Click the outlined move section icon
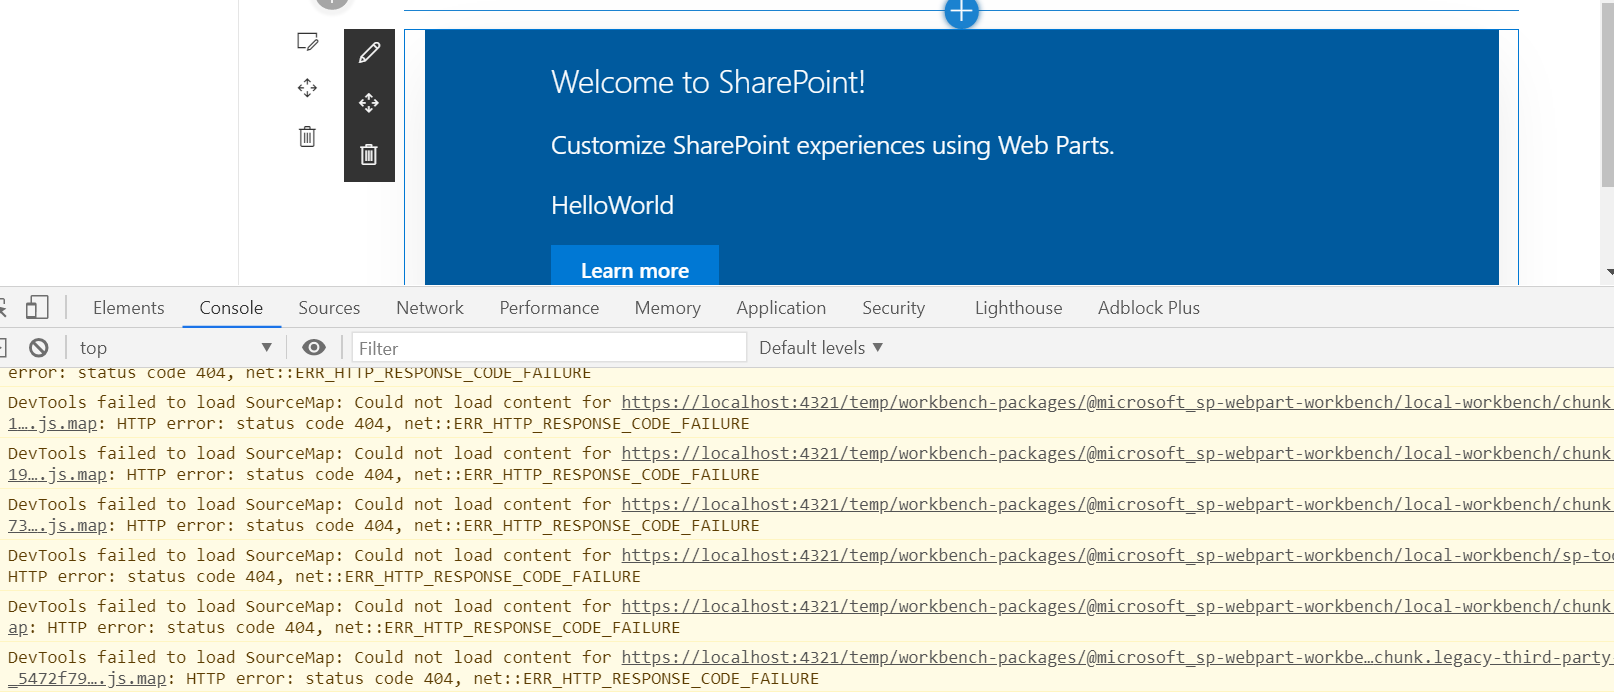Viewport: 1614px width, 697px height. click(x=307, y=88)
